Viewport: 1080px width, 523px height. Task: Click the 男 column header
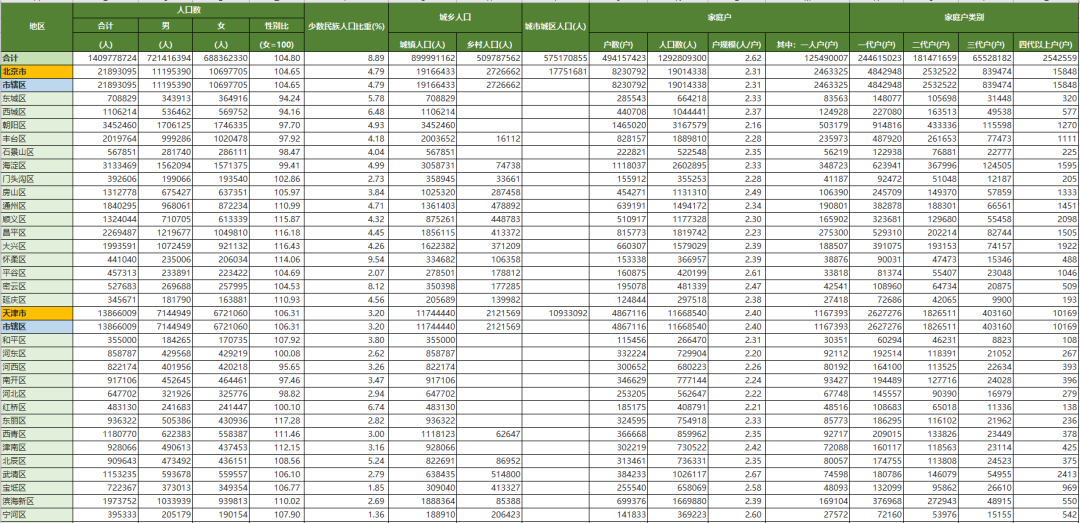(x=166, y=25)
